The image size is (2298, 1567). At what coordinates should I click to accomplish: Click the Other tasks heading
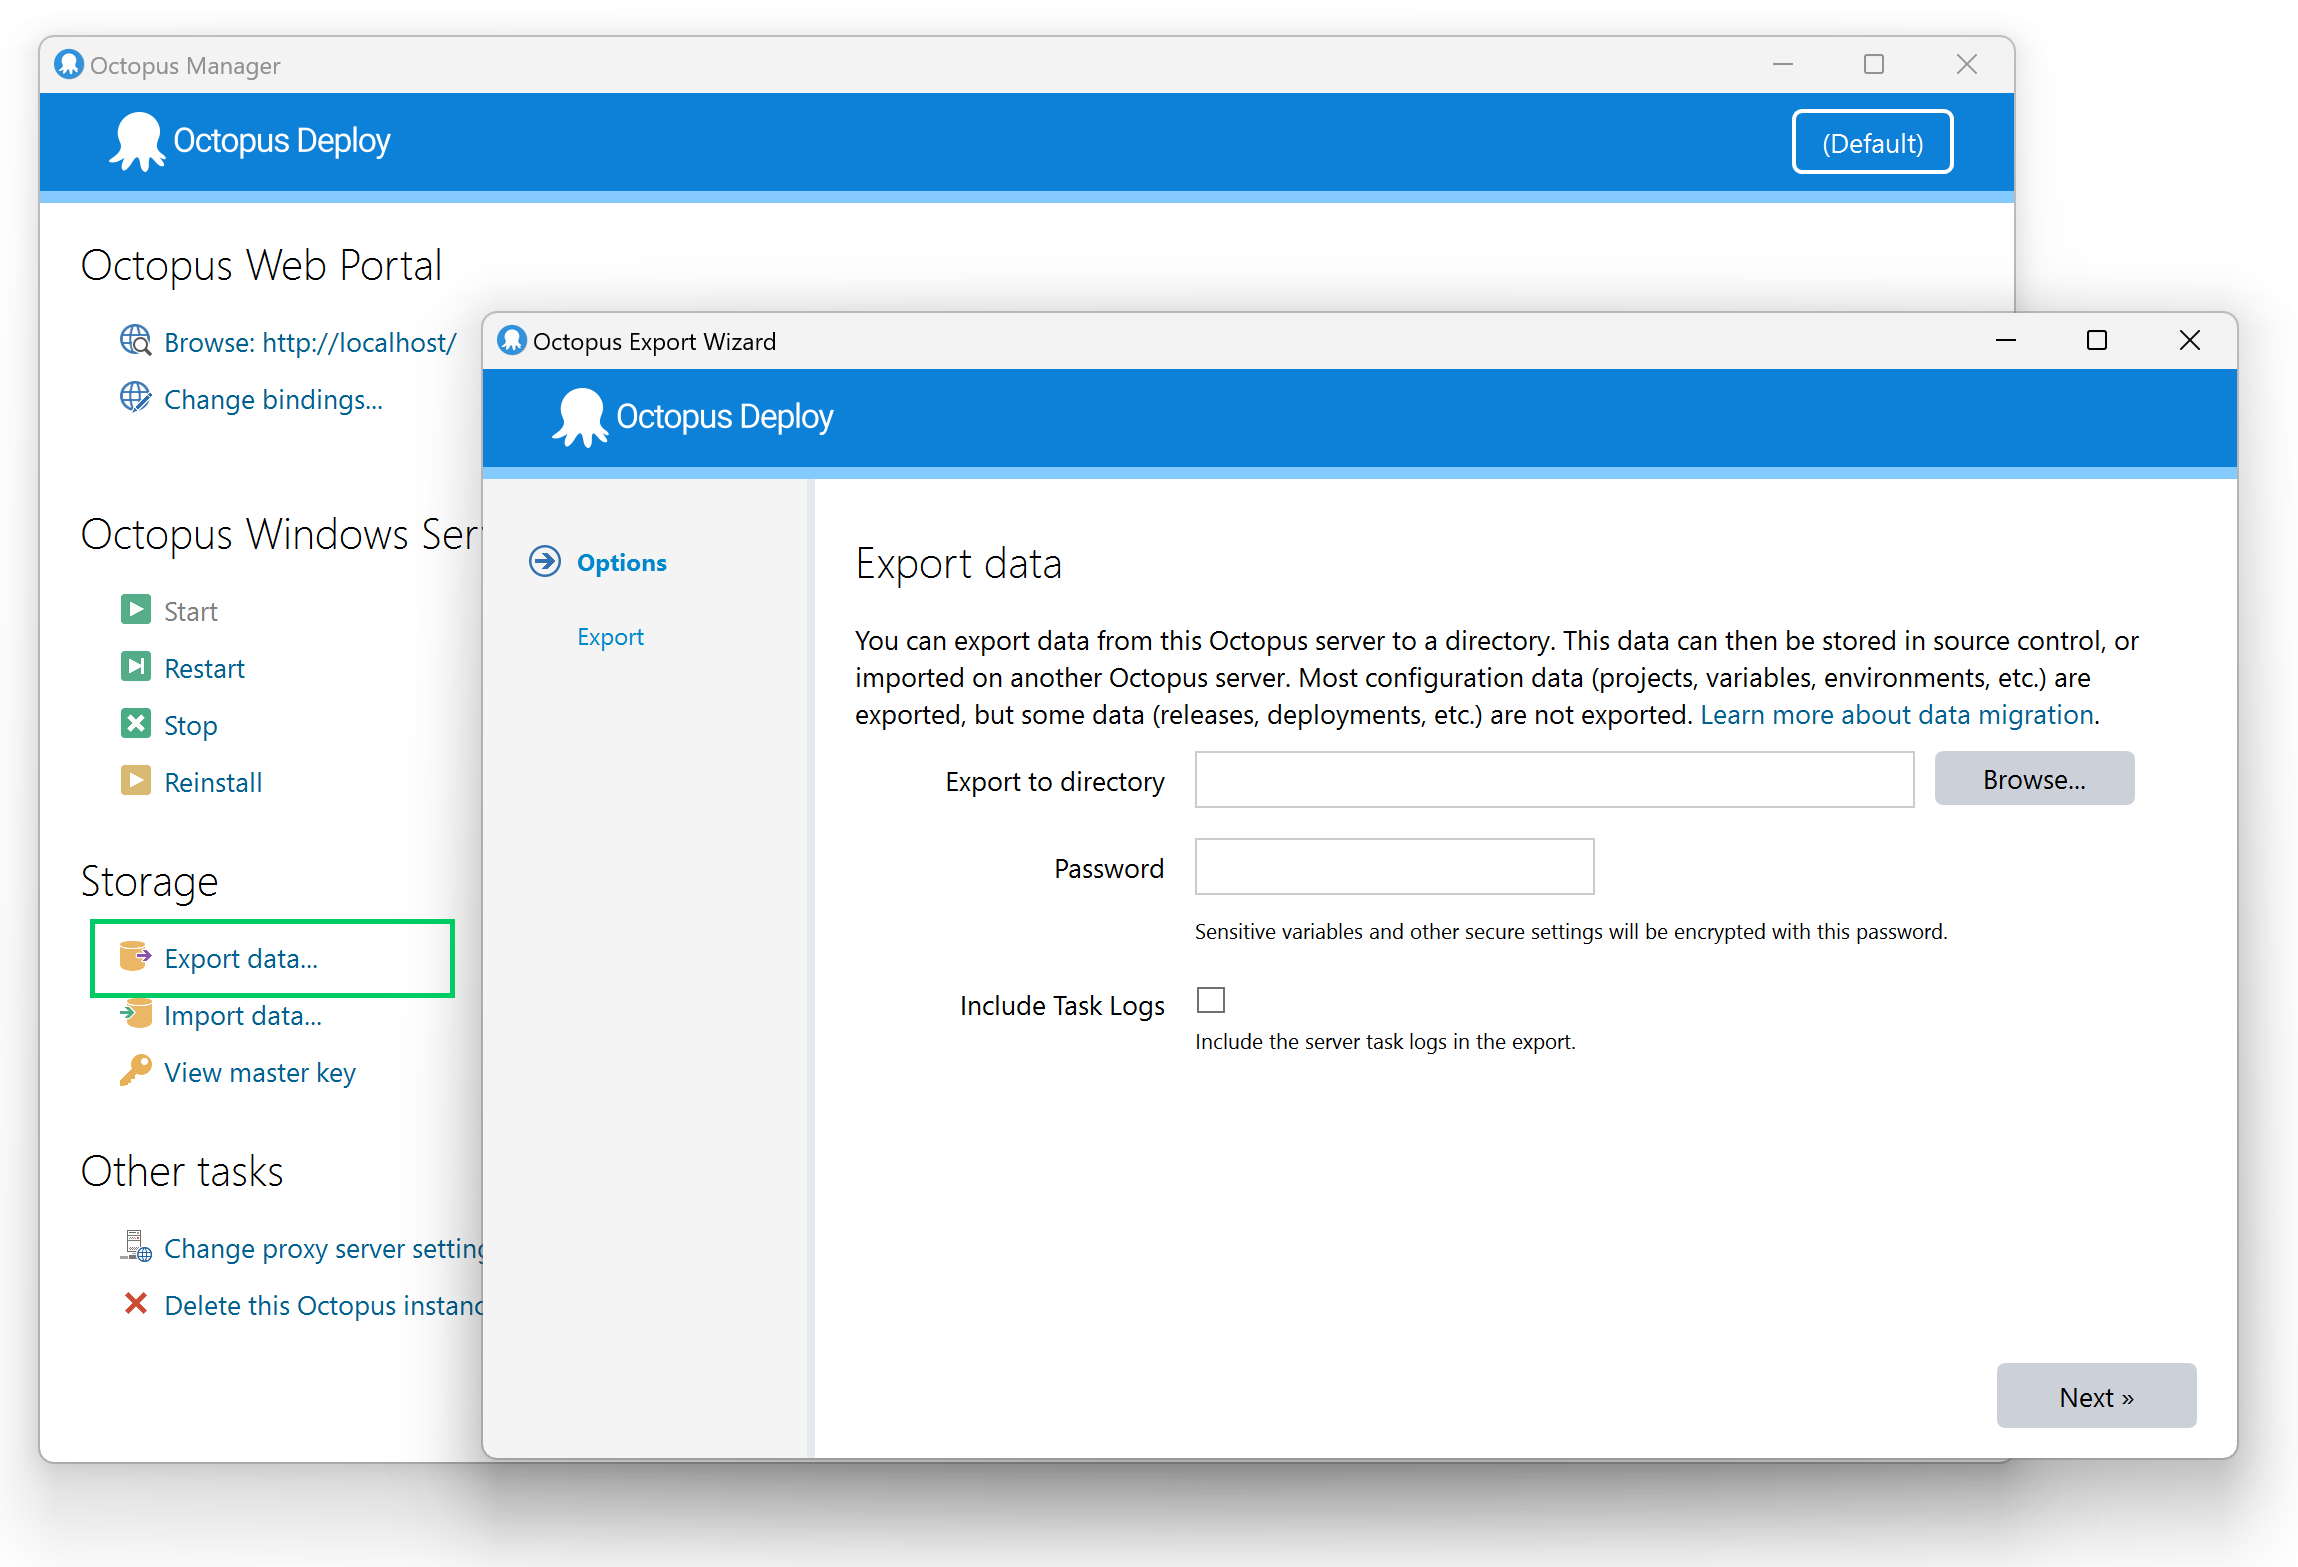182,1171
